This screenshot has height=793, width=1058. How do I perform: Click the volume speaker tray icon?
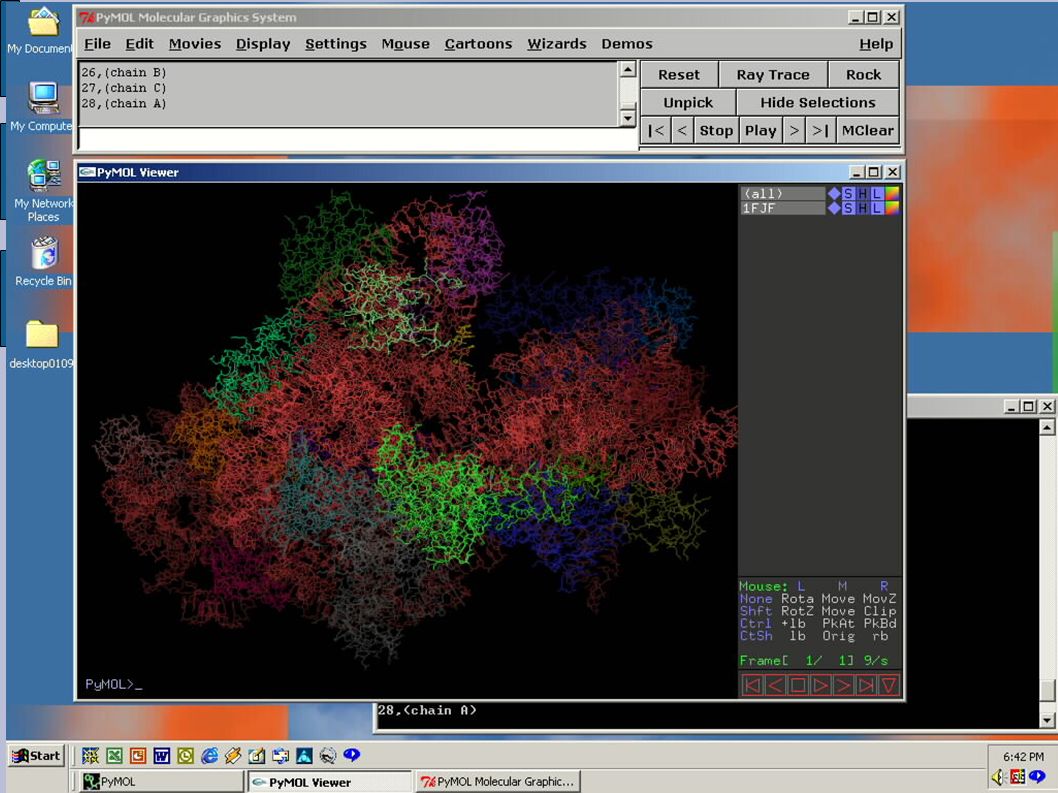tap(997, 777)
